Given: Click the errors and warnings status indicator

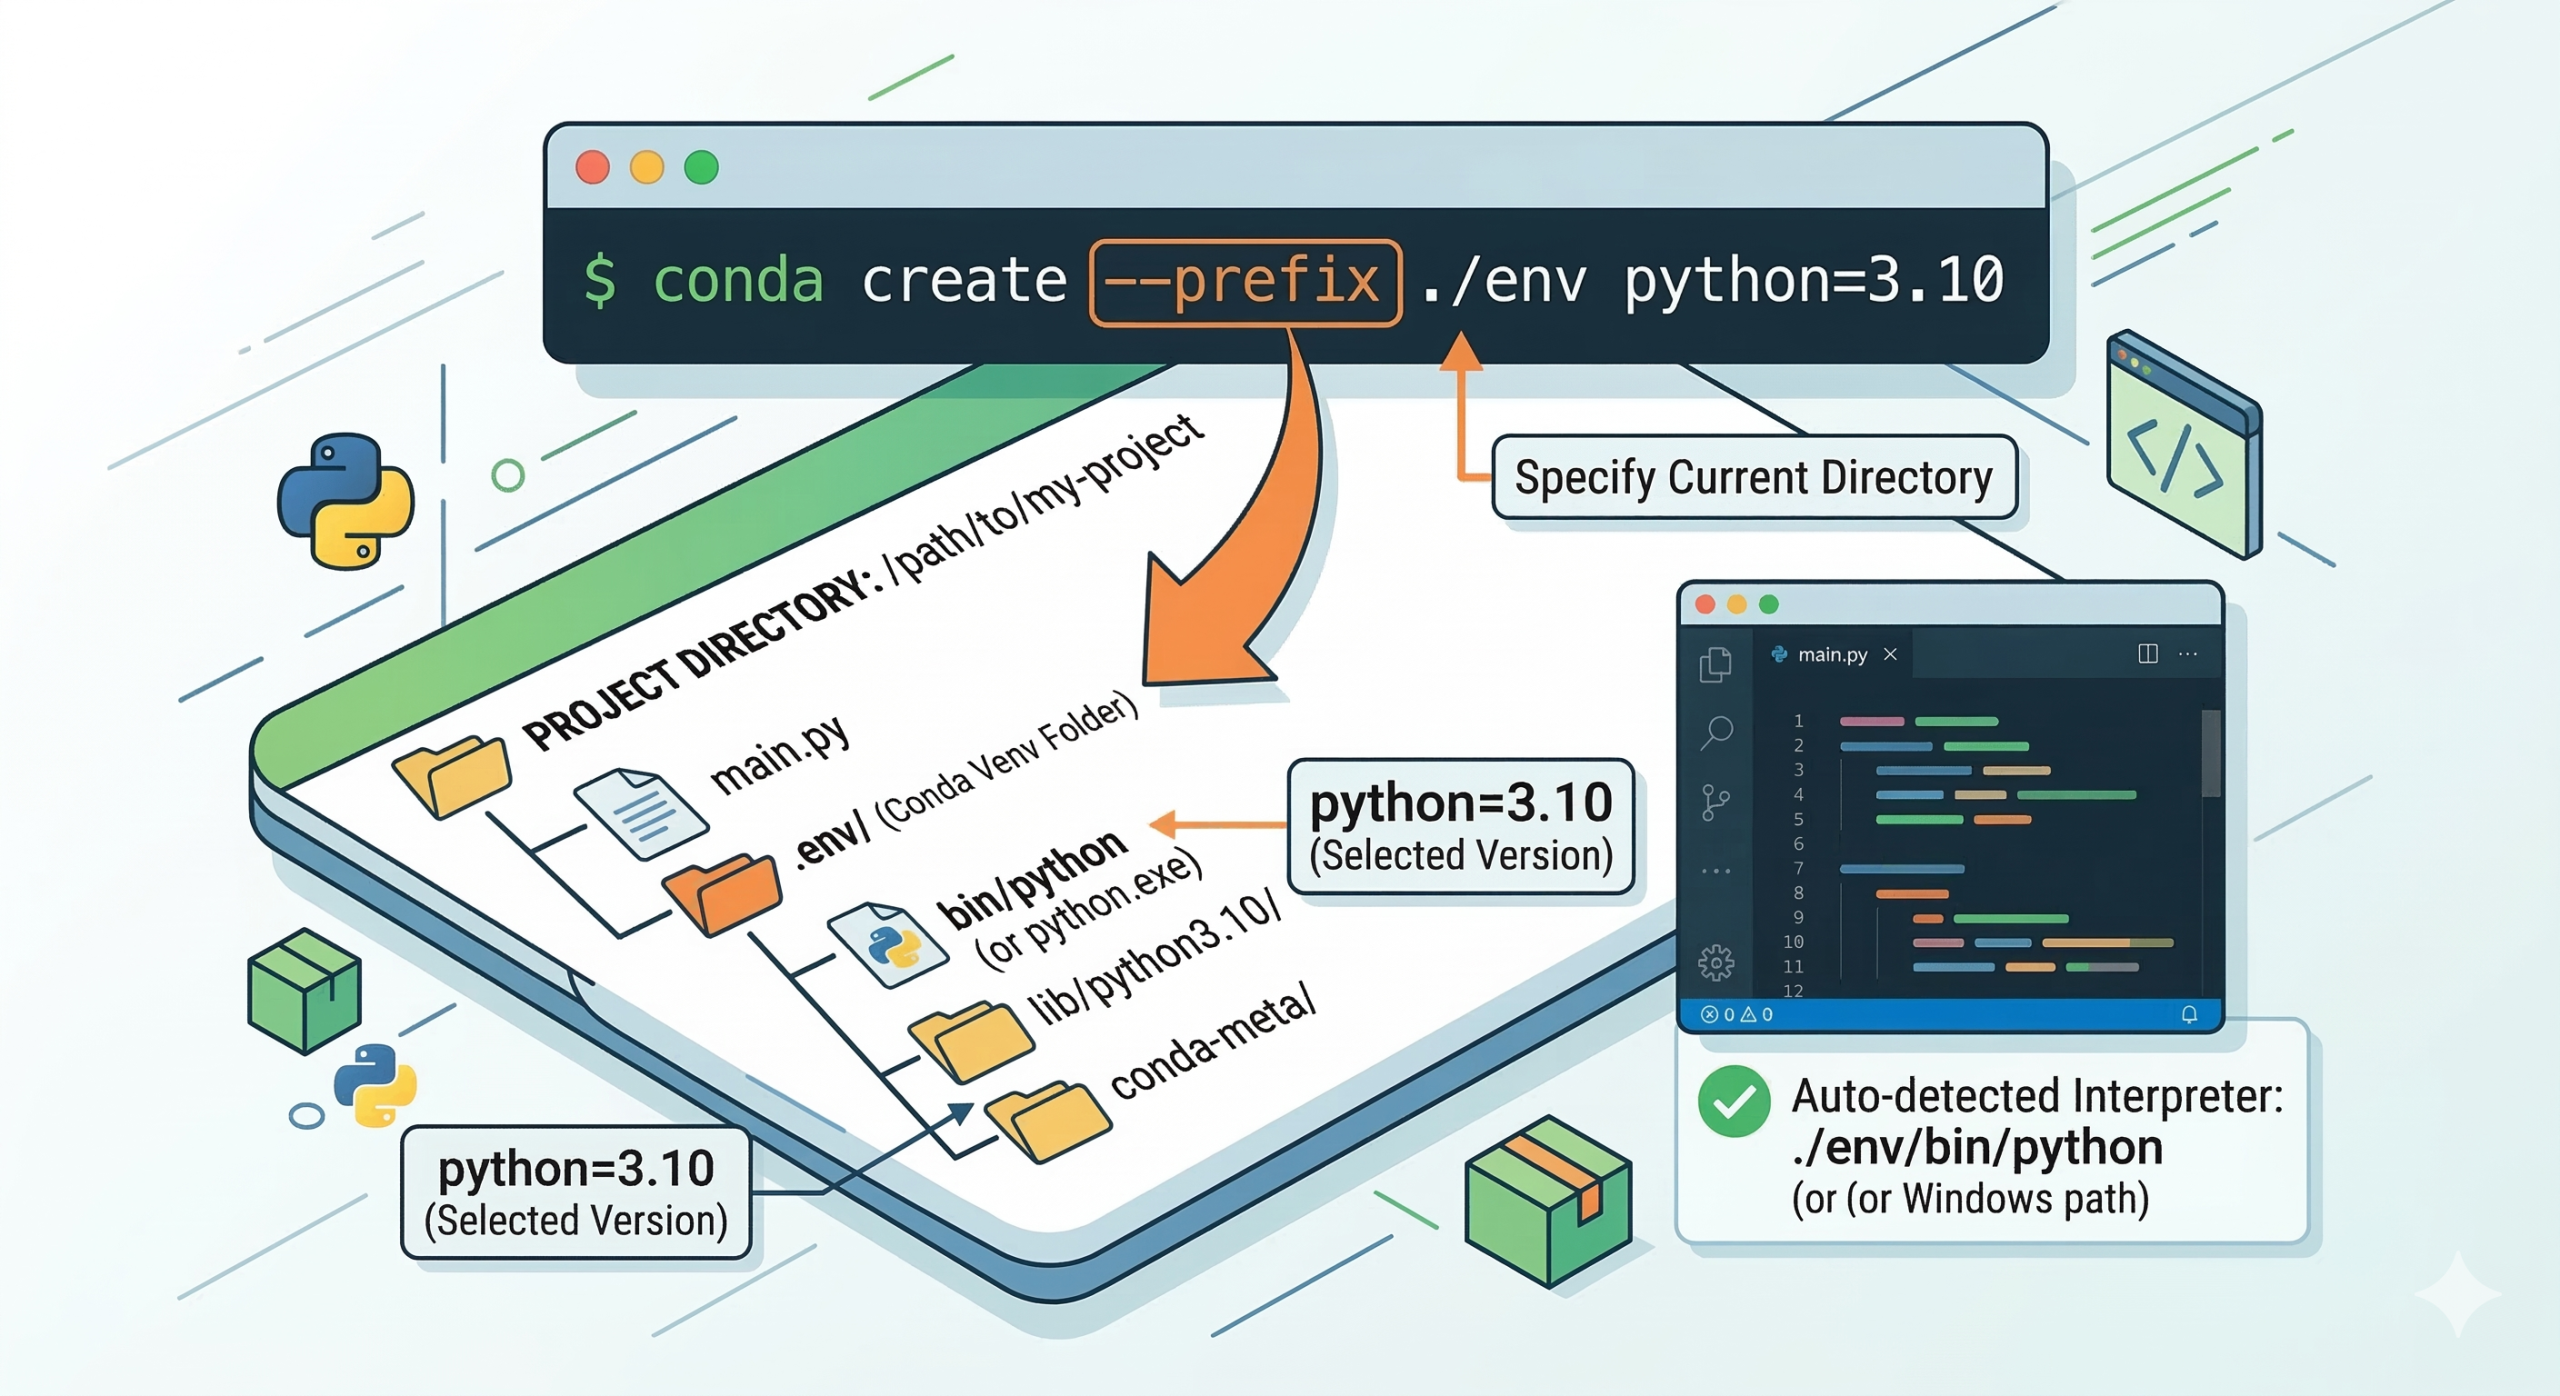Looking at the screenshot, I should 1737,1014.
